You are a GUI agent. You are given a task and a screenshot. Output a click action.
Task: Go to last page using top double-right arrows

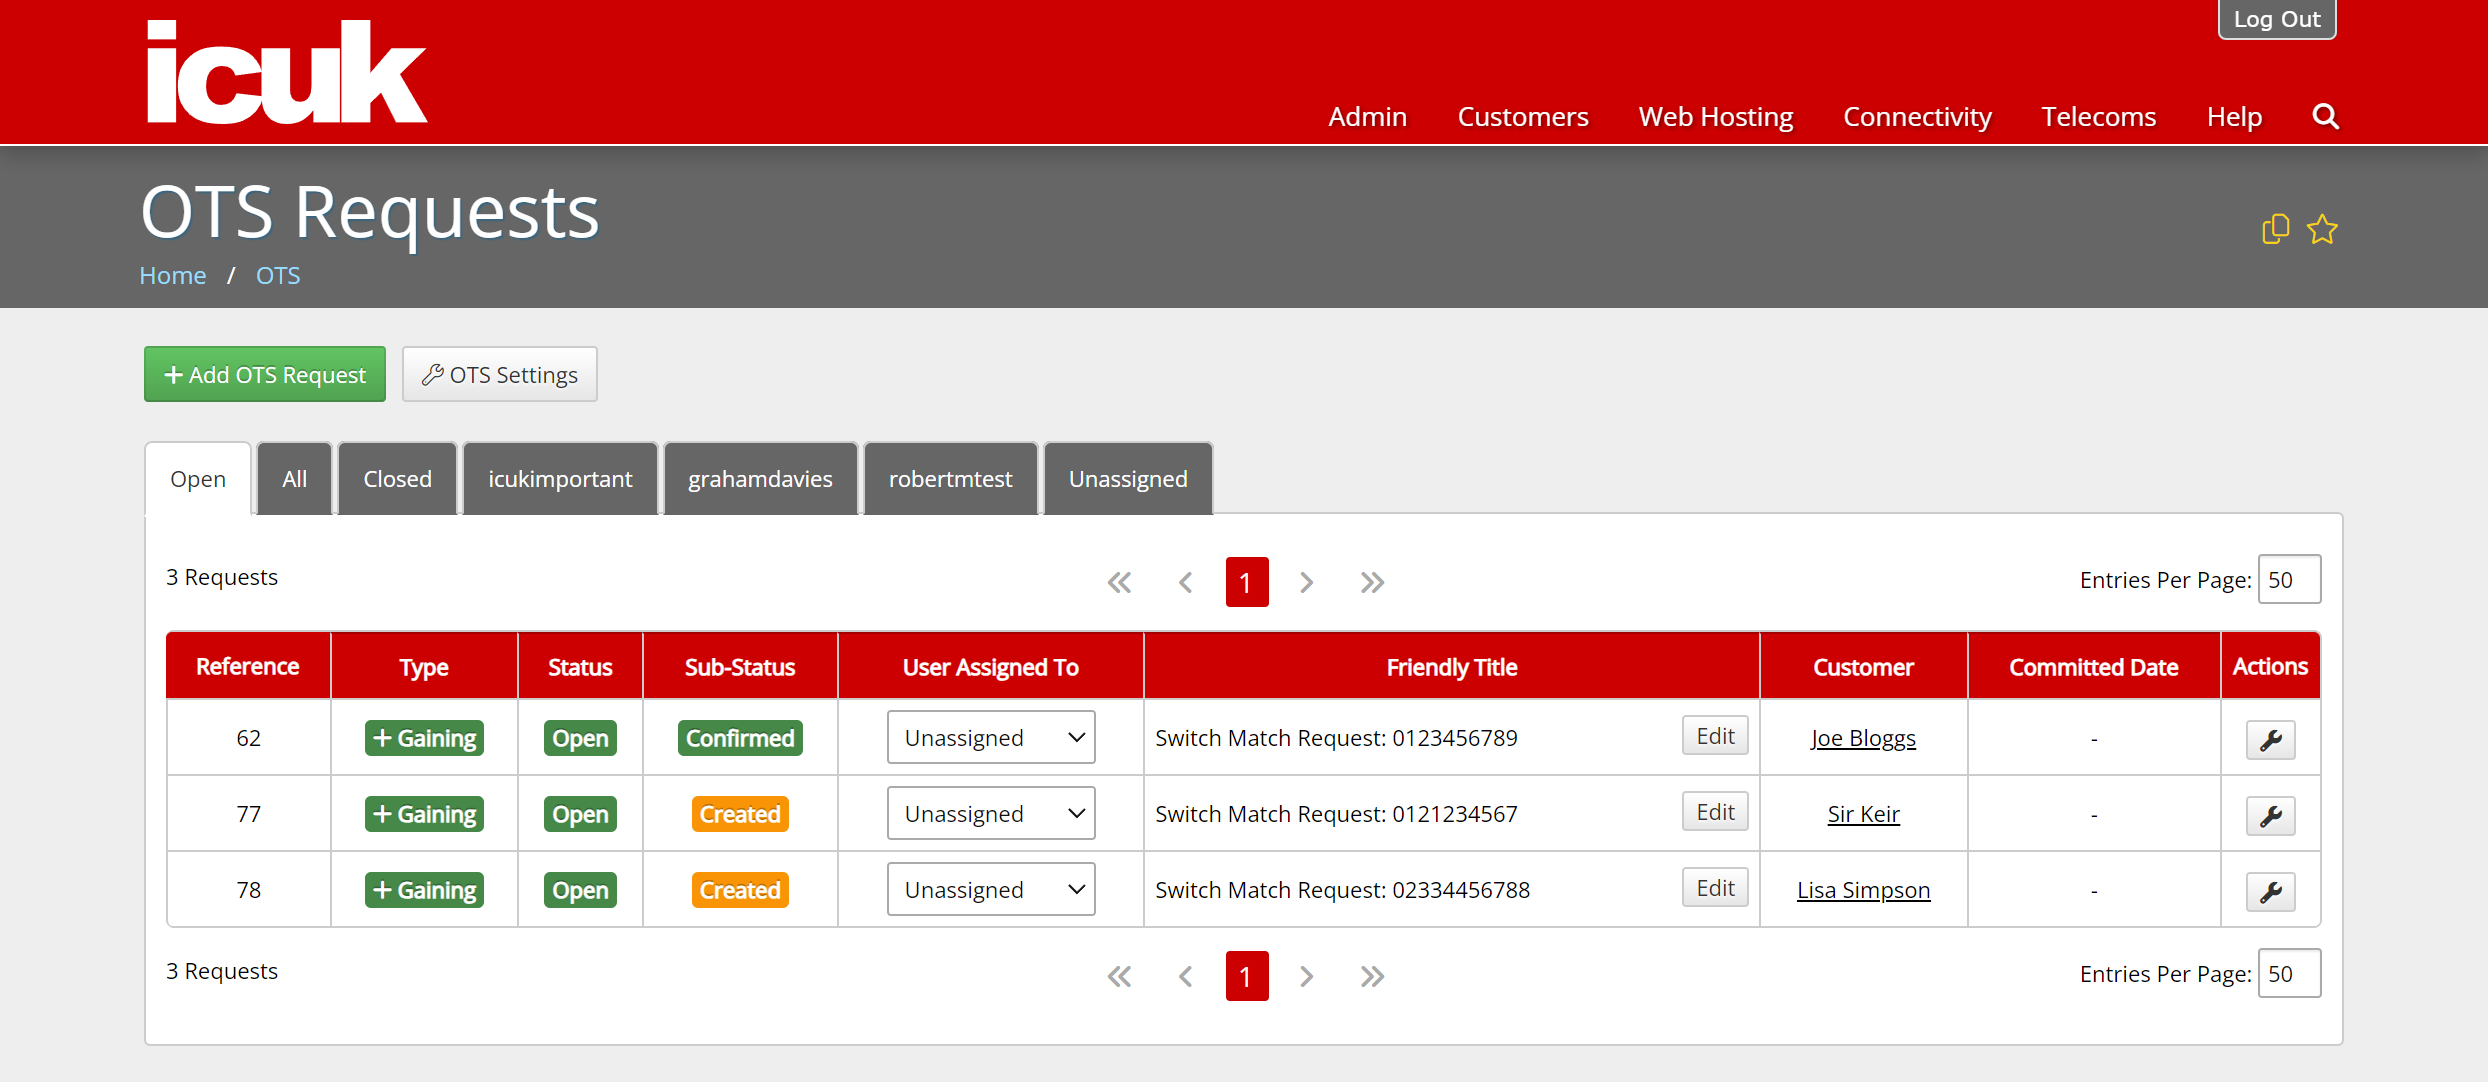point(1372,582)
